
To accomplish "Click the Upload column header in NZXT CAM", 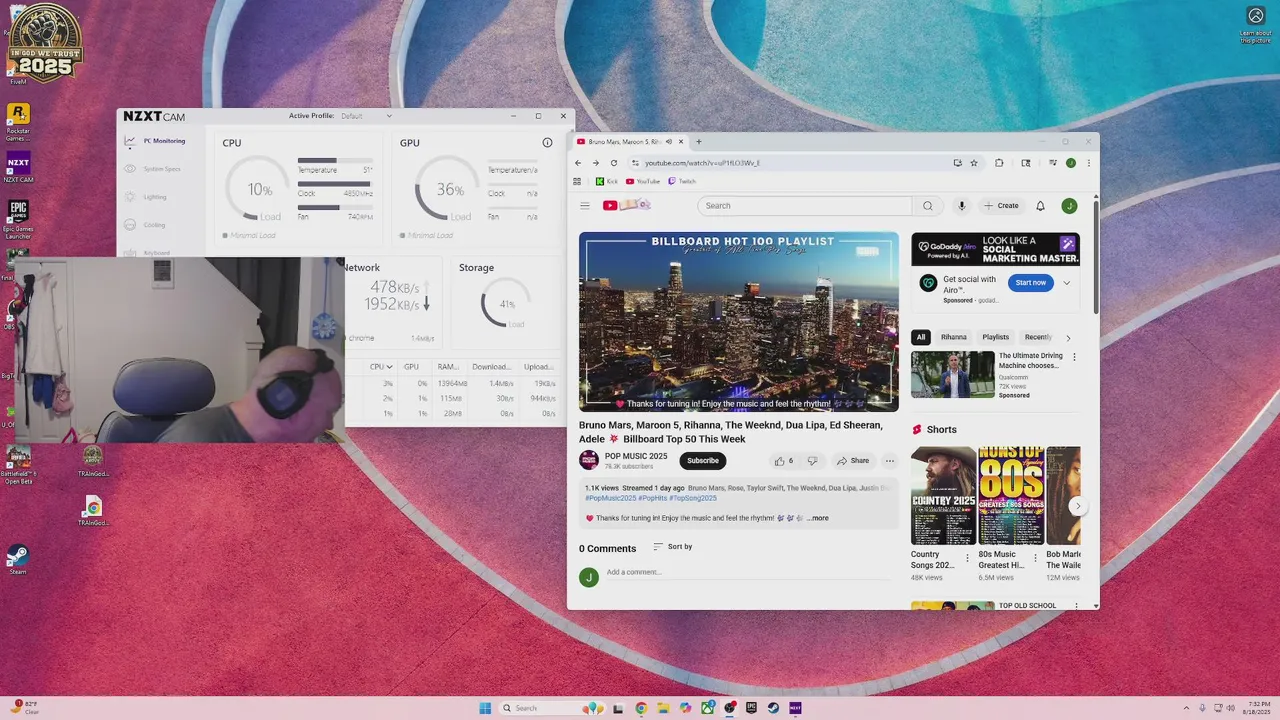I will [x=539, y=367].
